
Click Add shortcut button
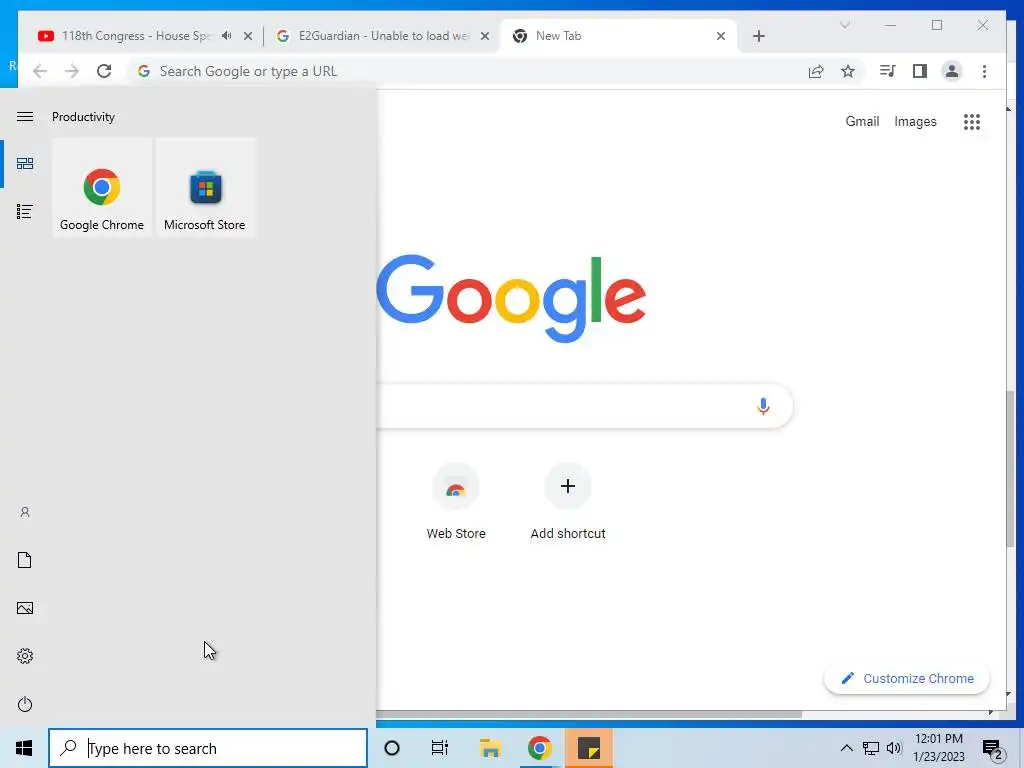pos(568,501)
